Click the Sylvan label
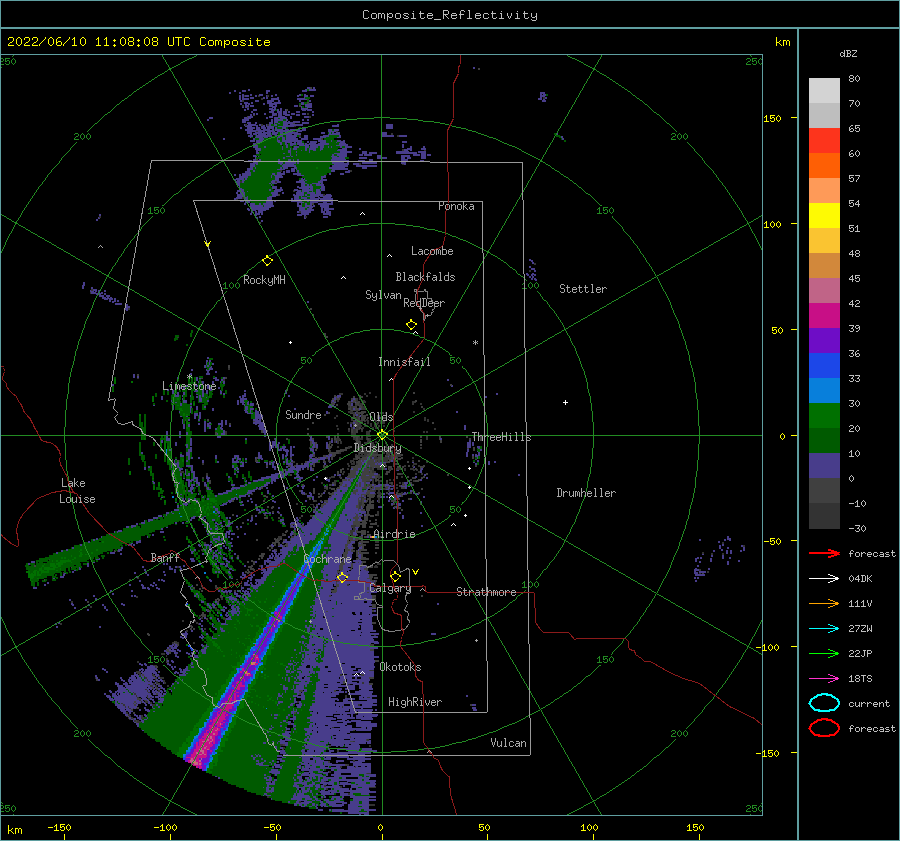This screenshot has height=841, width=900. [383, 295]
